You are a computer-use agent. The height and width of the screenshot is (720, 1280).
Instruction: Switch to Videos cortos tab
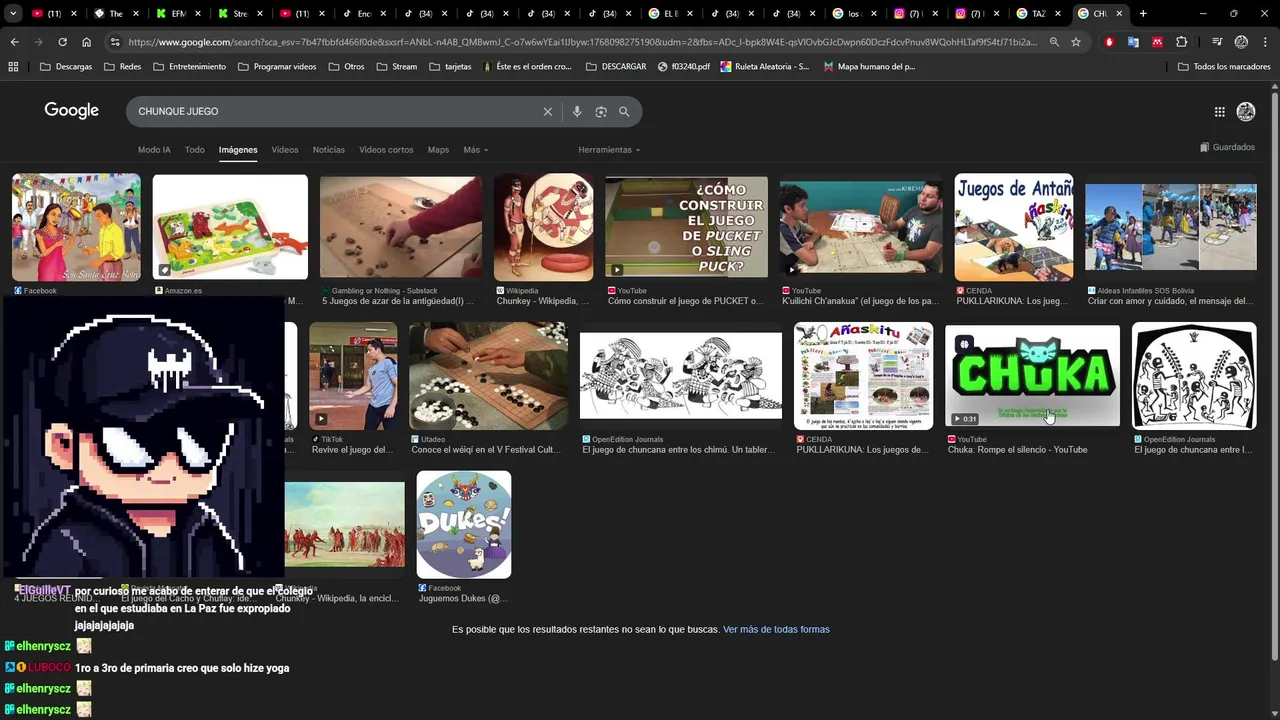(386, 150)
